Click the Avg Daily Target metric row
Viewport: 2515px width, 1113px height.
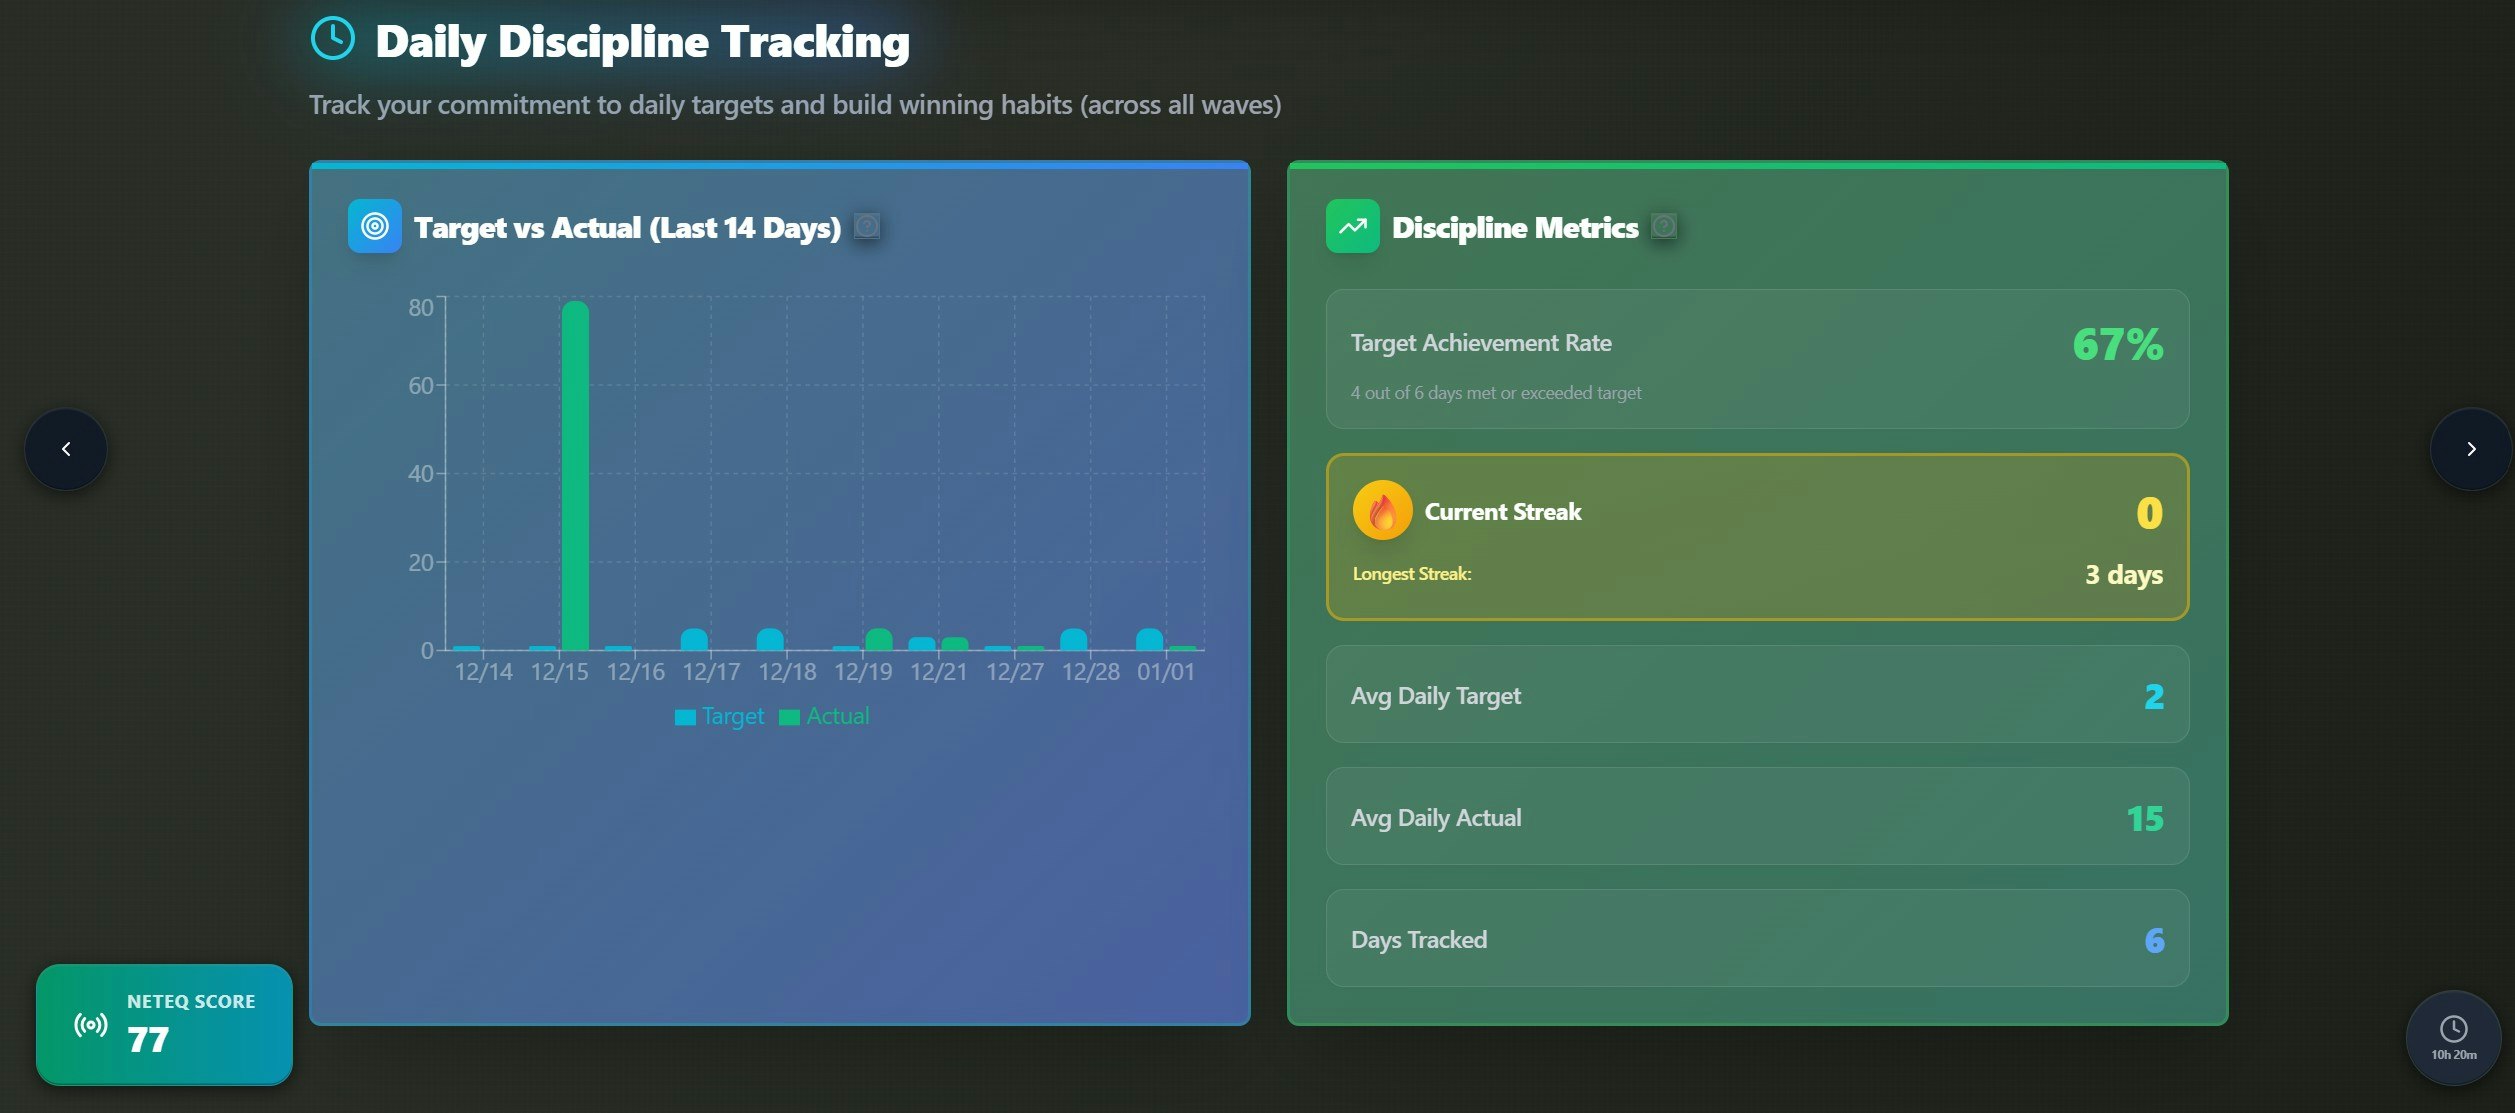(x=1756, y=695)
